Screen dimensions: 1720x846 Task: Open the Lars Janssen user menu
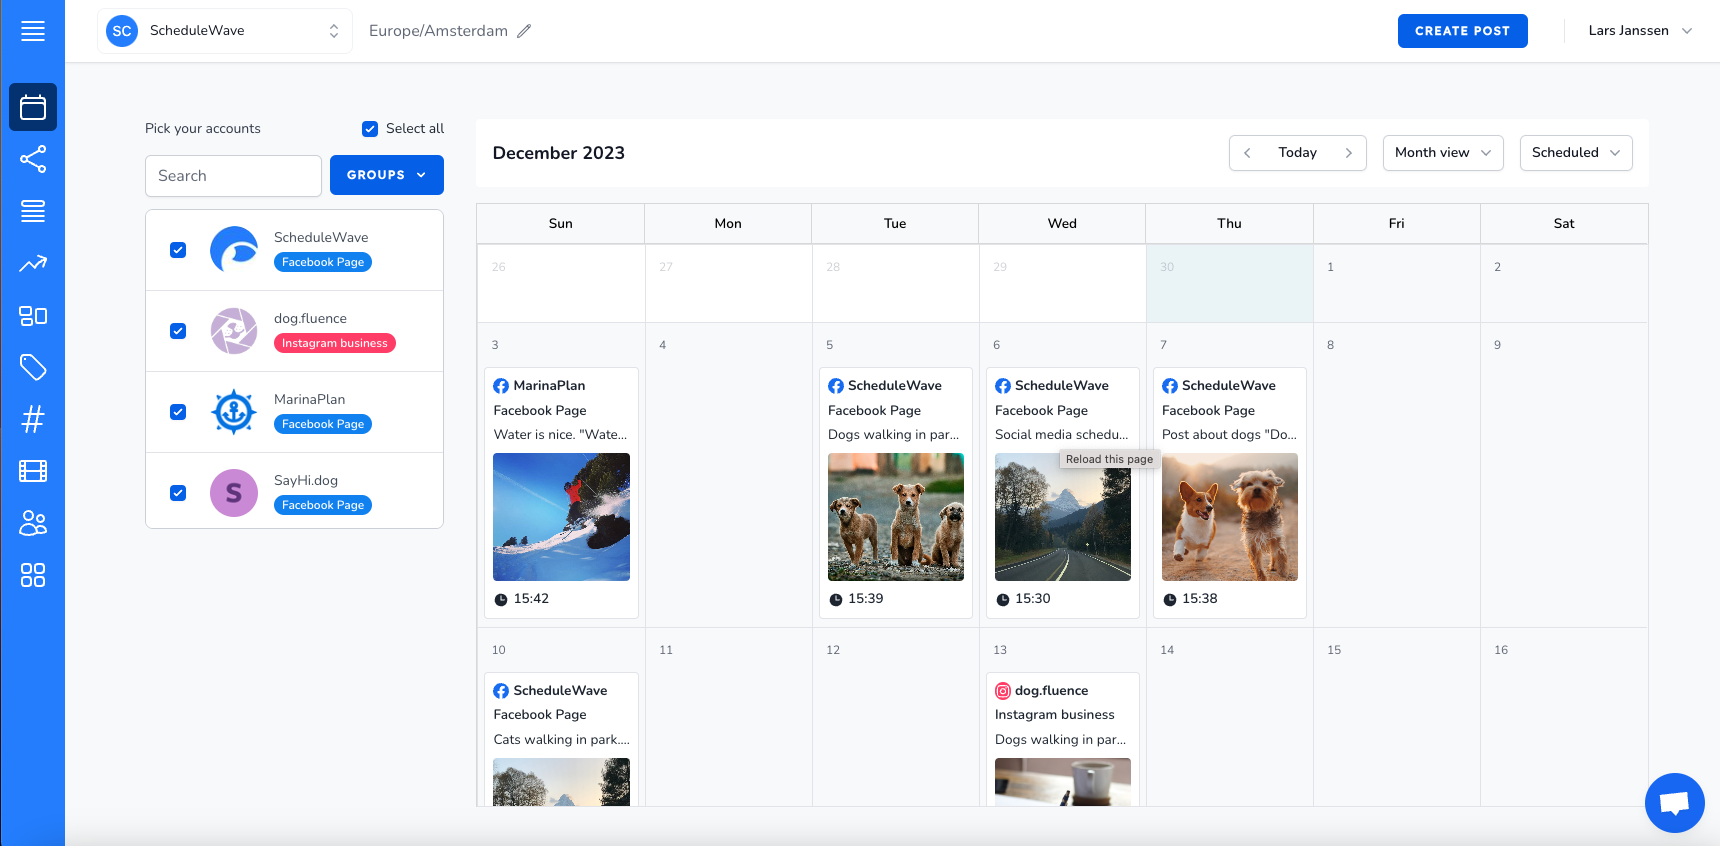tap(1640, 31)
